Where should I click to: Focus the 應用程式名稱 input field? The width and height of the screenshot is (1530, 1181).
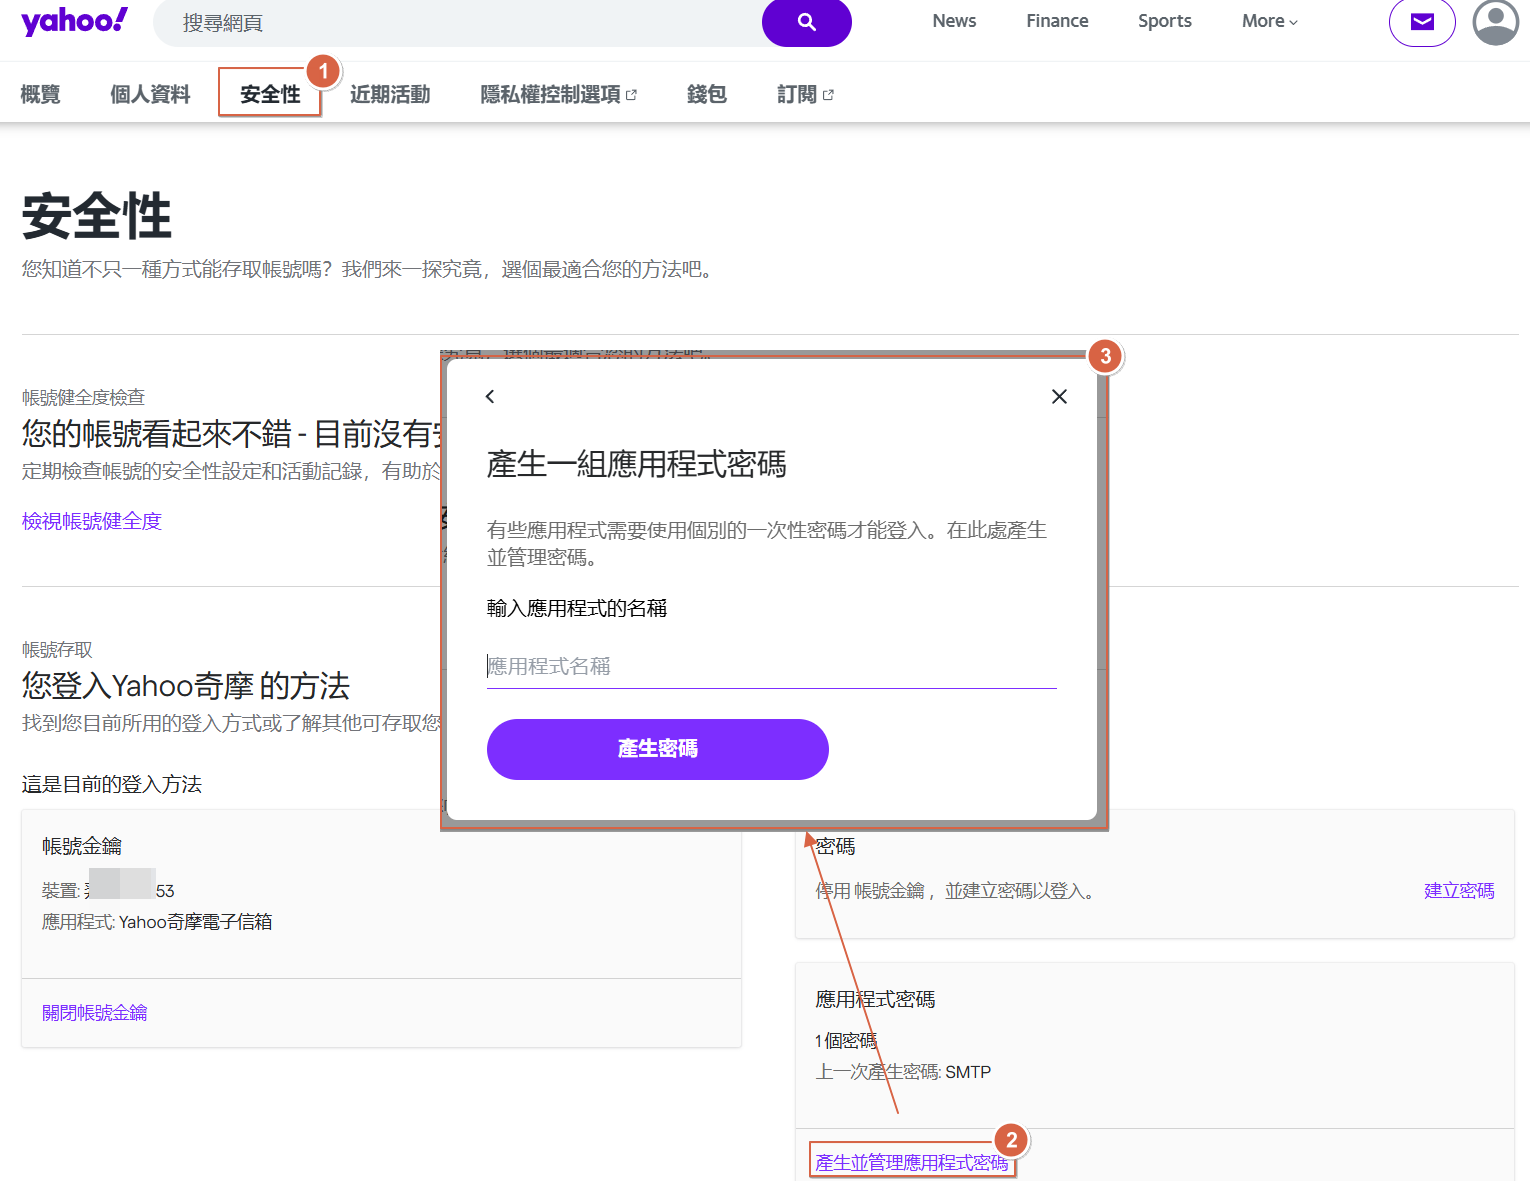pos(770,667)
